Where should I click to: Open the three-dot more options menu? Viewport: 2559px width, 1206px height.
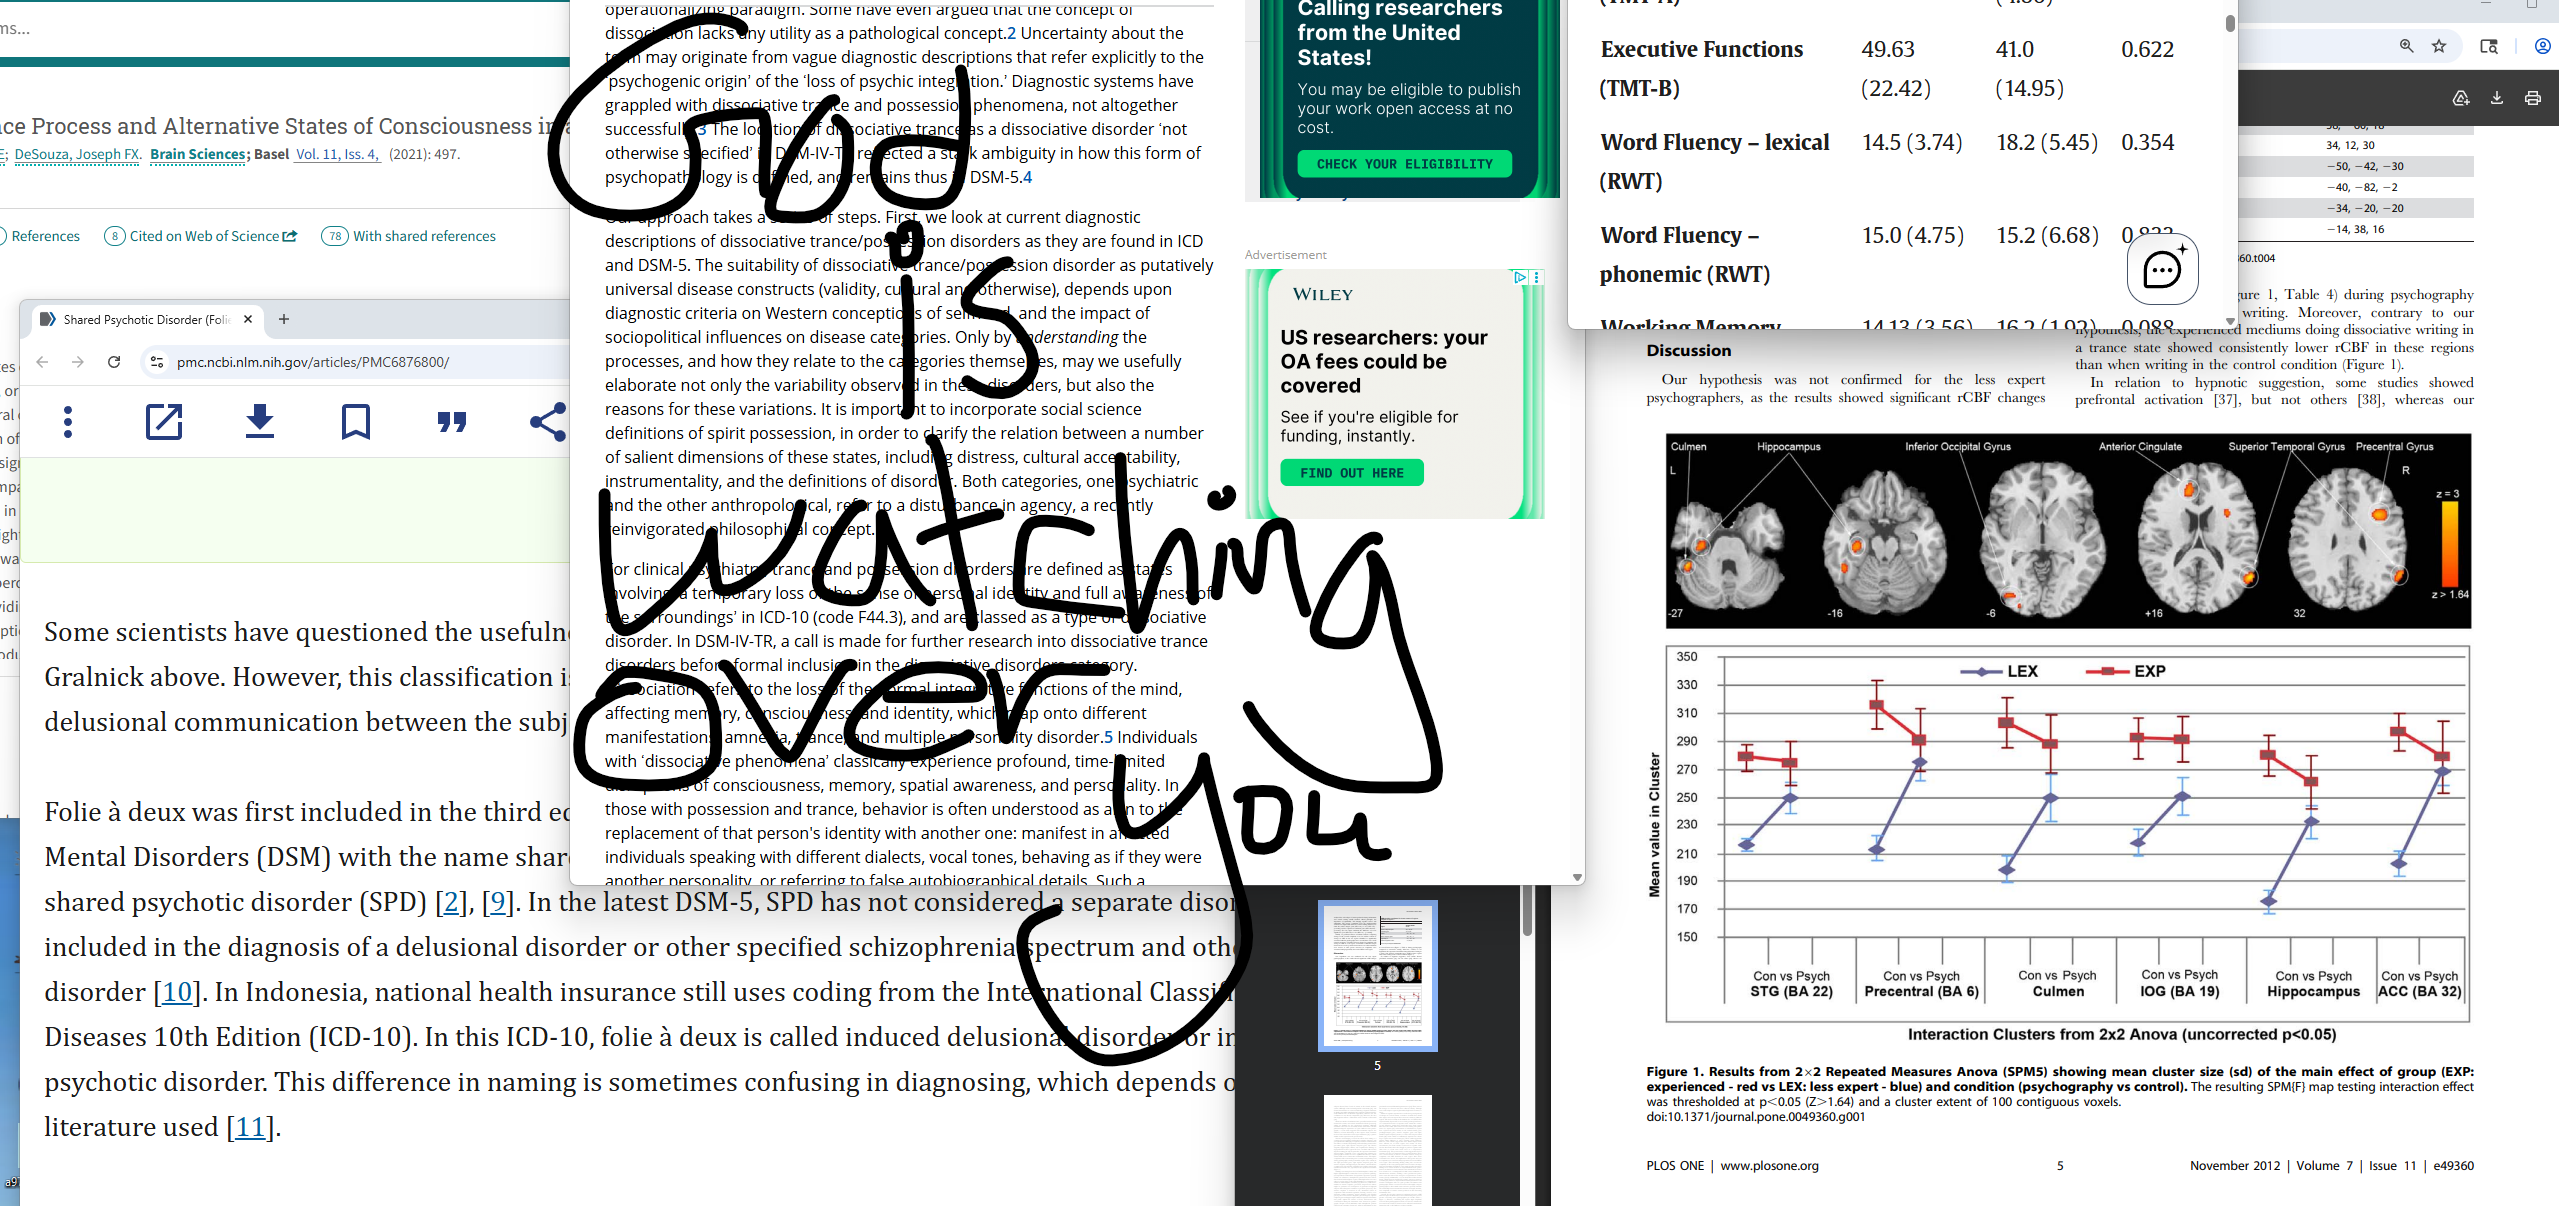pyautogui.click(x=67, y=421)
